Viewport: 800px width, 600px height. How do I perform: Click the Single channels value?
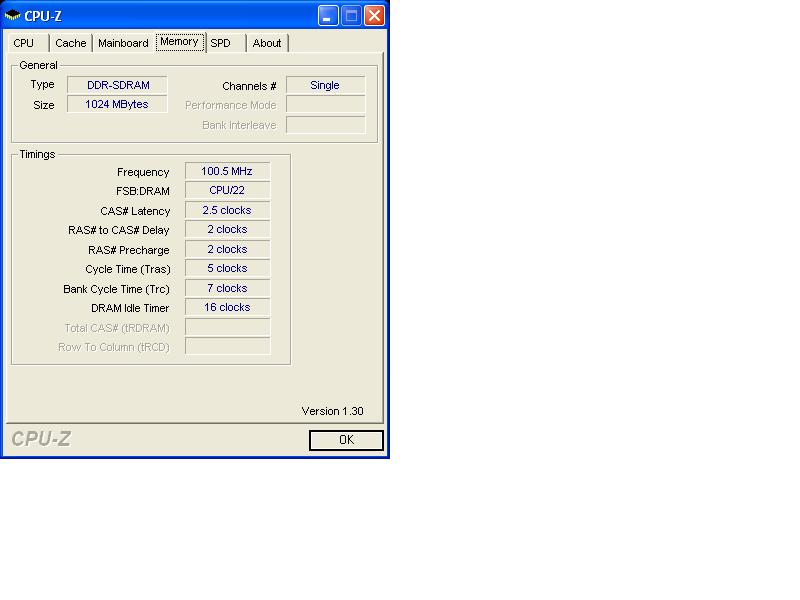coord(326,85)
